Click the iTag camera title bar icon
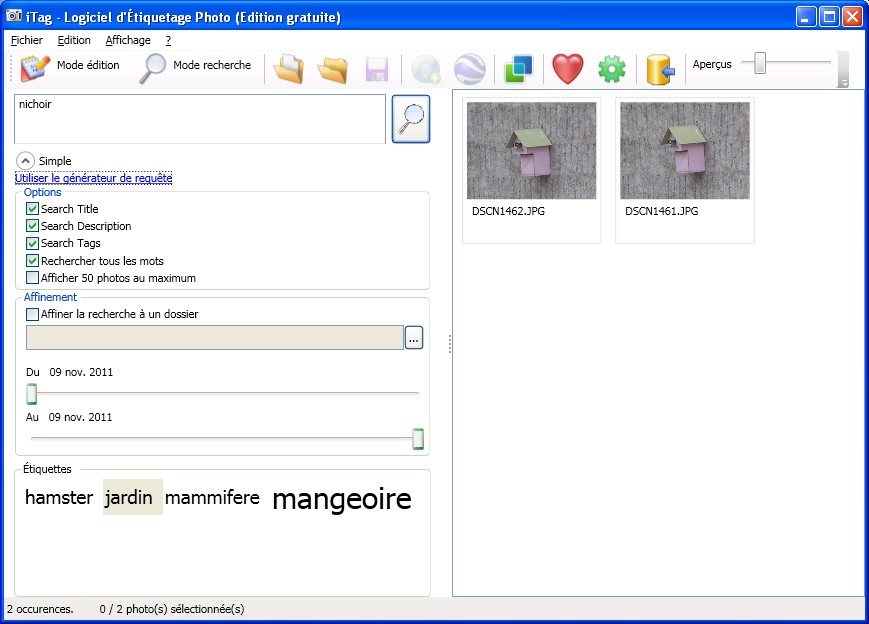 14,16
